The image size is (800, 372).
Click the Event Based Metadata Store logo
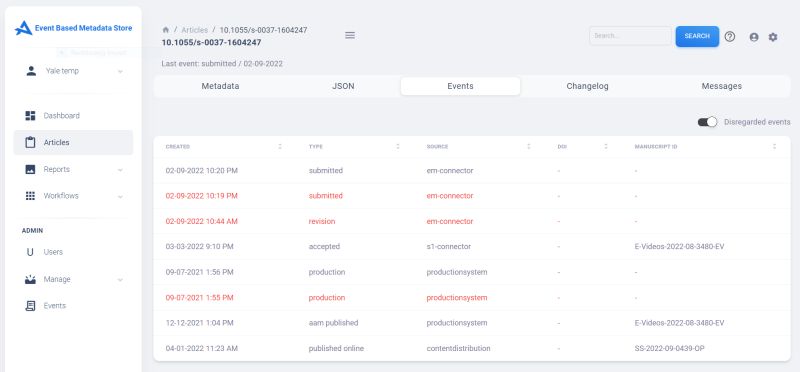[73, 28]
